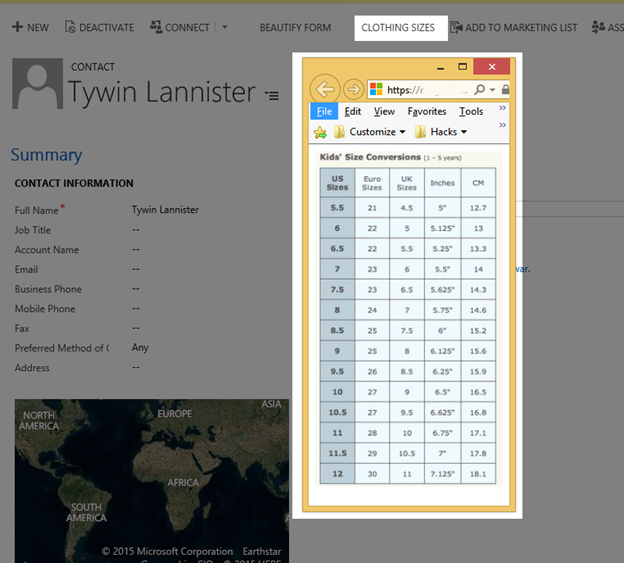The image size is (624, 563).
Task: Expand the Hacks favorites folder
Action: (441, 132)
